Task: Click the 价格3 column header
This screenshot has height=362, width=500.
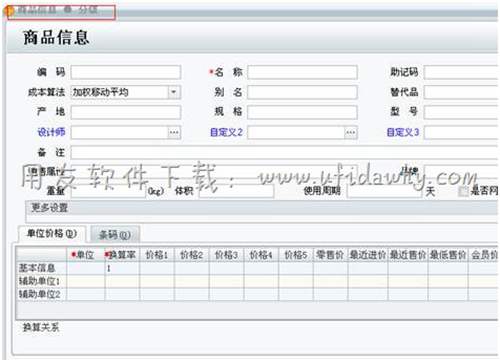Action: (226, 255)
